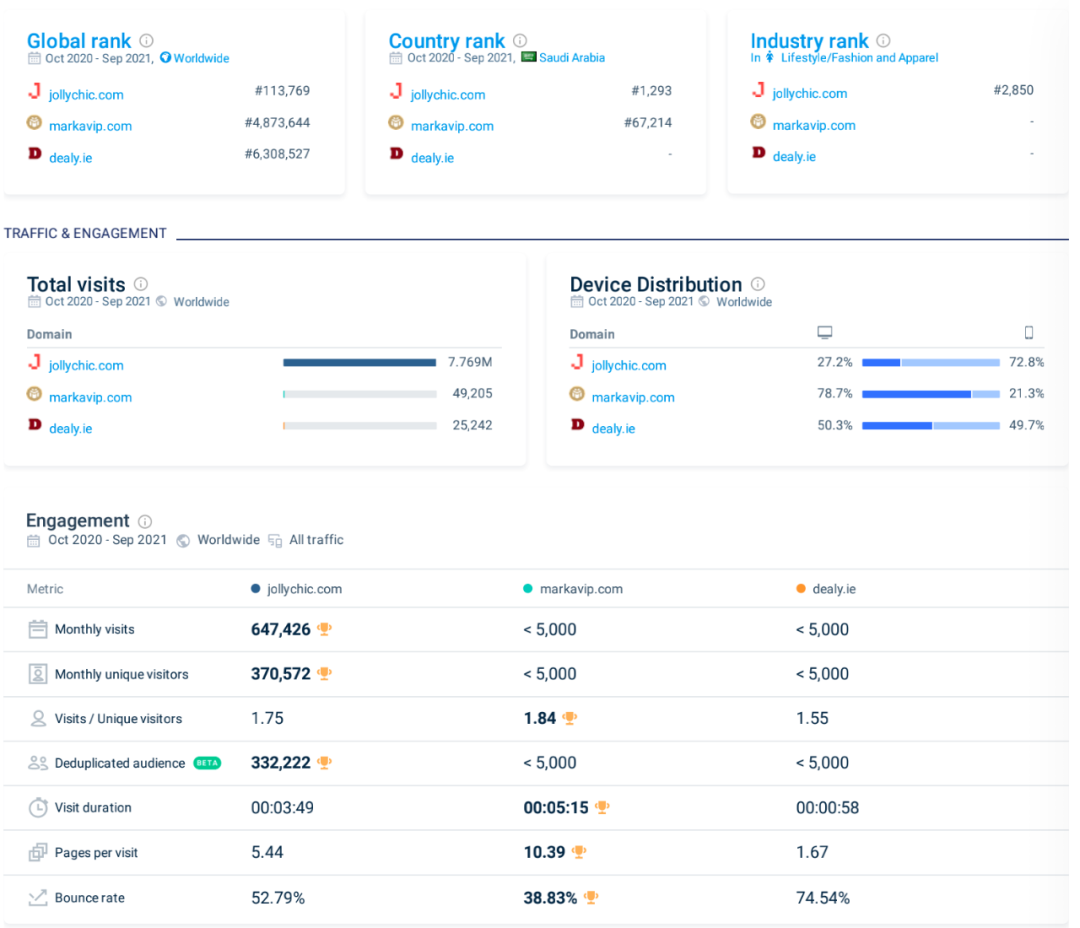Click the calendar icon under Country rank
The height and width of the screenshot is (928, 1080).
tap(395, 59)
